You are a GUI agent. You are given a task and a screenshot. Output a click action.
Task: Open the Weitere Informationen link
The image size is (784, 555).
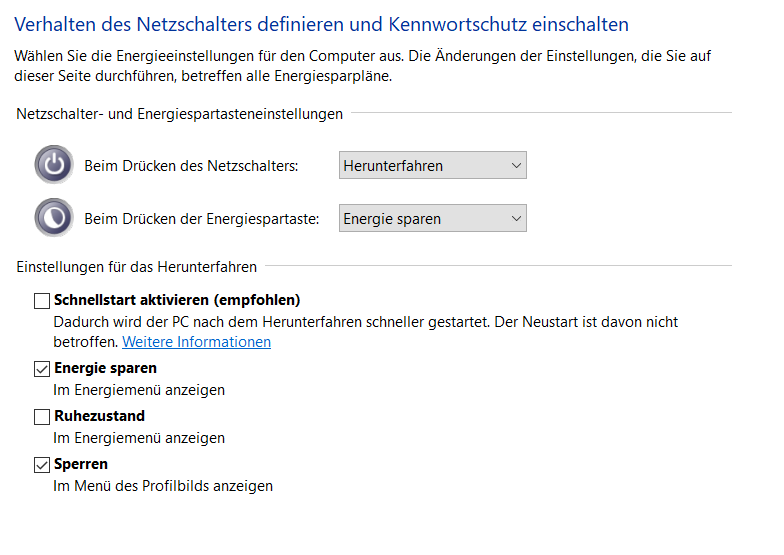[196, 342]
